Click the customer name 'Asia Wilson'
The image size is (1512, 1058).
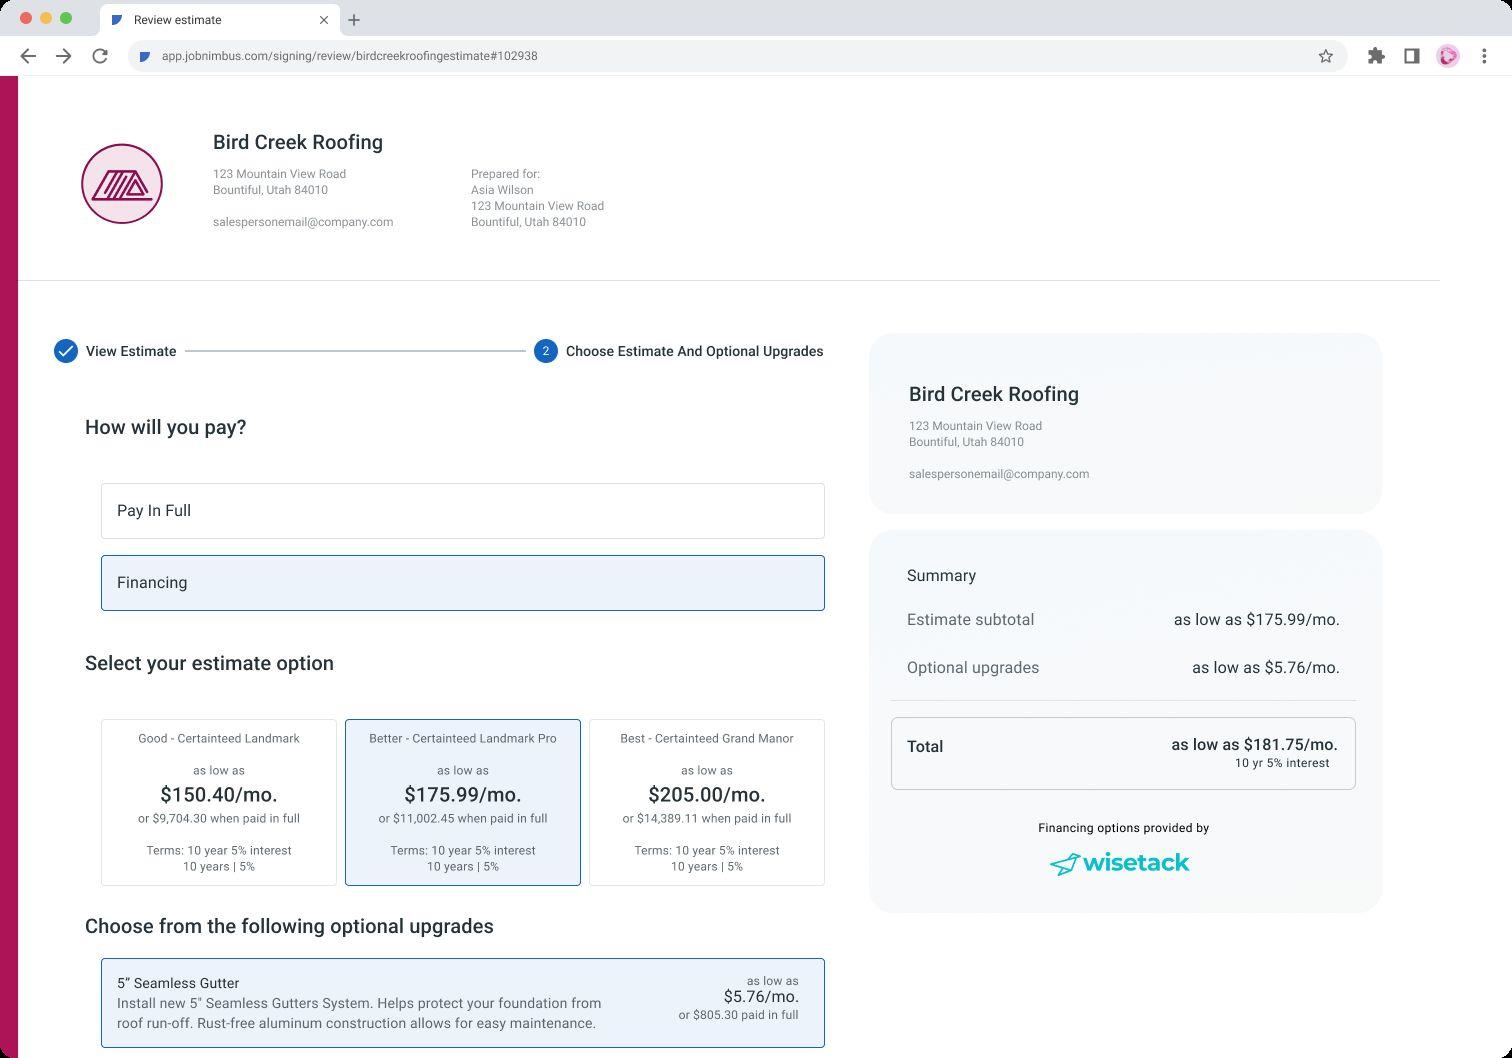502,190
